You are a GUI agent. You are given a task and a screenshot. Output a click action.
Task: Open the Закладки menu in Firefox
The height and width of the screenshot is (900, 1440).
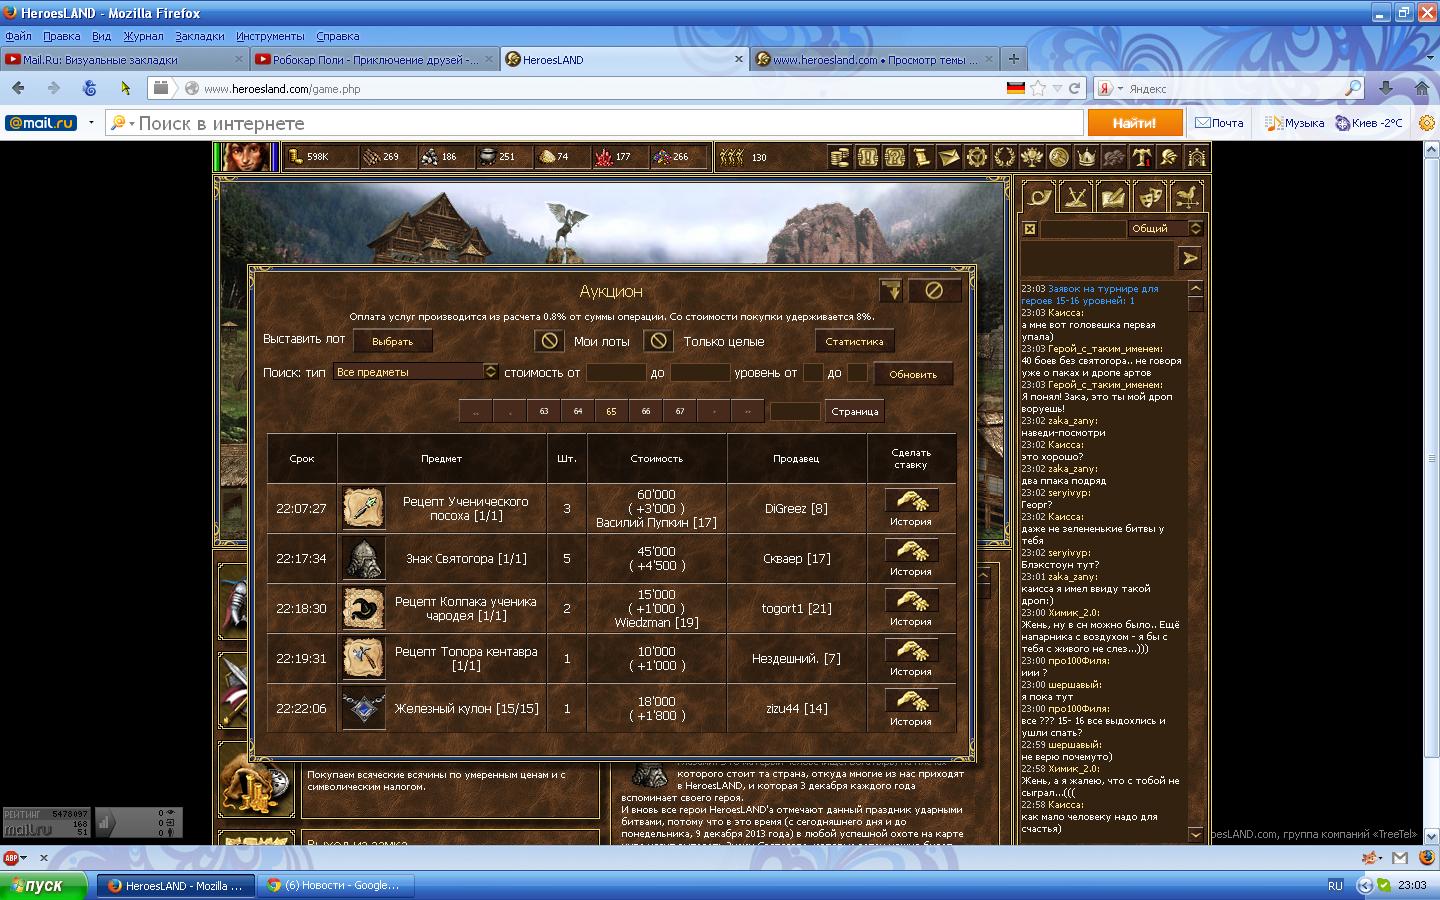199,36
